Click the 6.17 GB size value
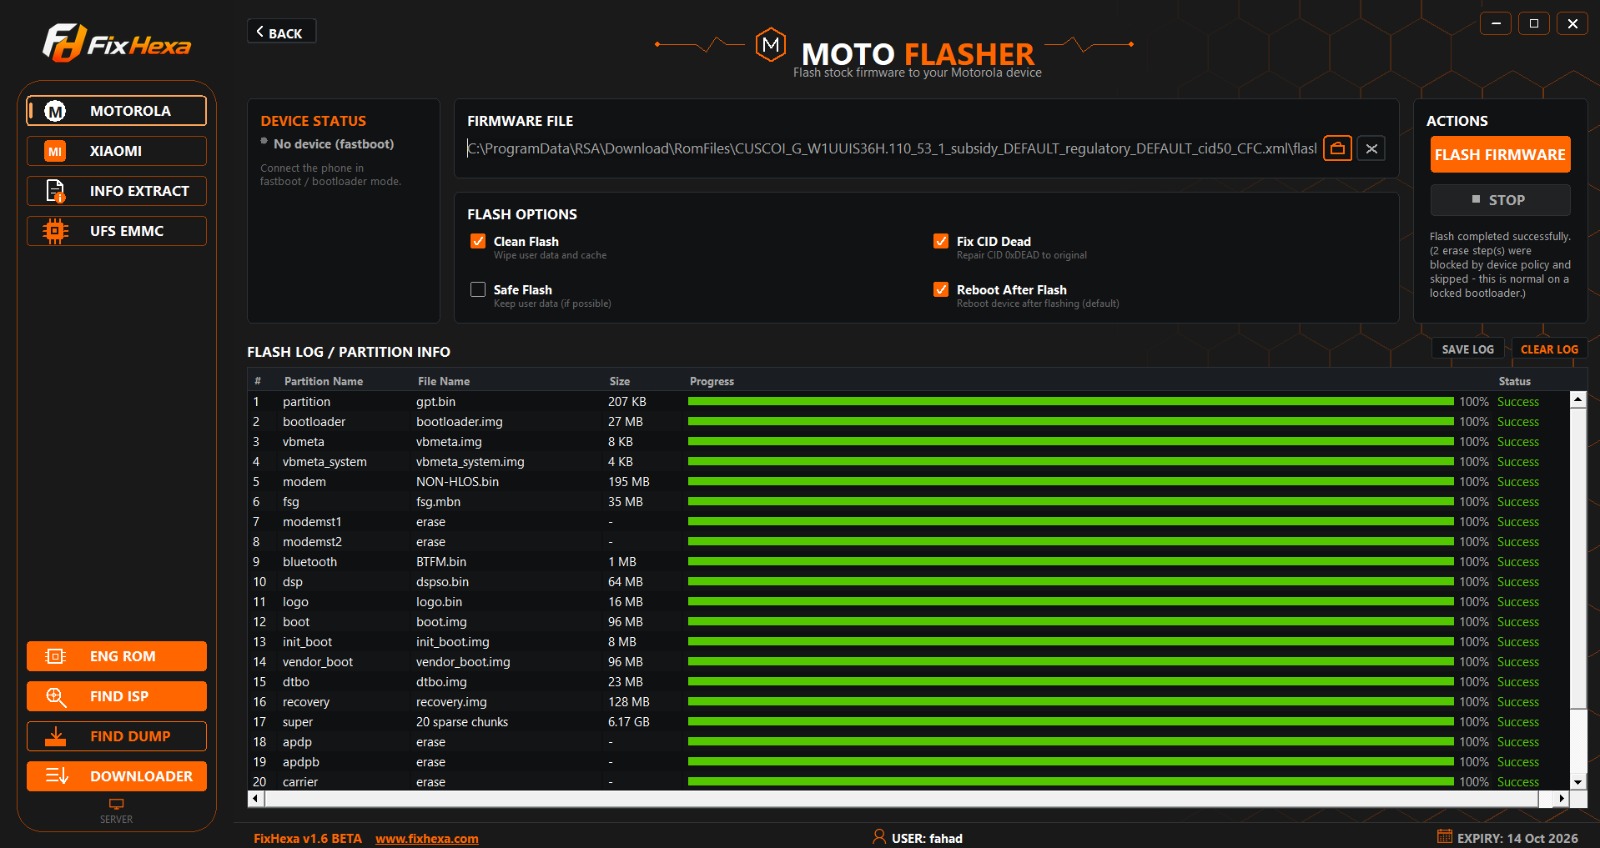This screenshot has width=1600, height=848. pos(628,721)
